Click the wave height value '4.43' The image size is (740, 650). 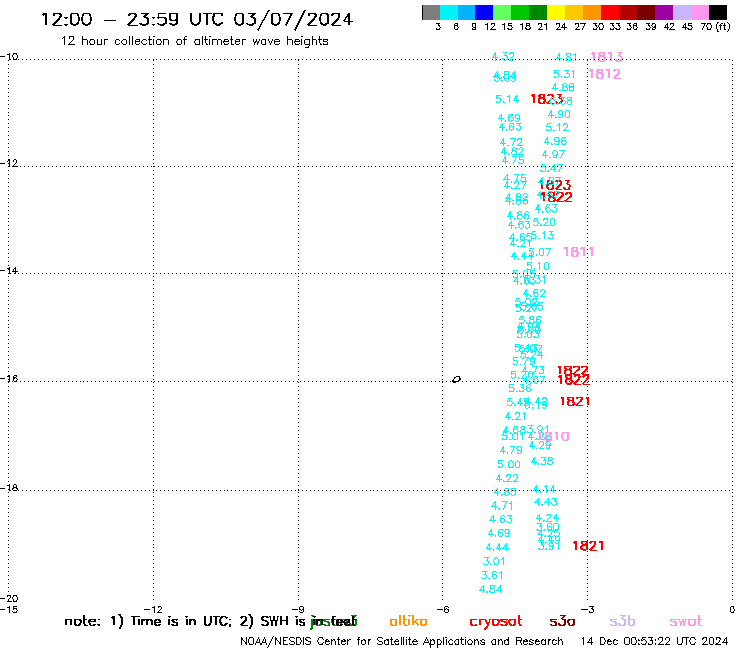pyautogui.click(x=546, y=502)
